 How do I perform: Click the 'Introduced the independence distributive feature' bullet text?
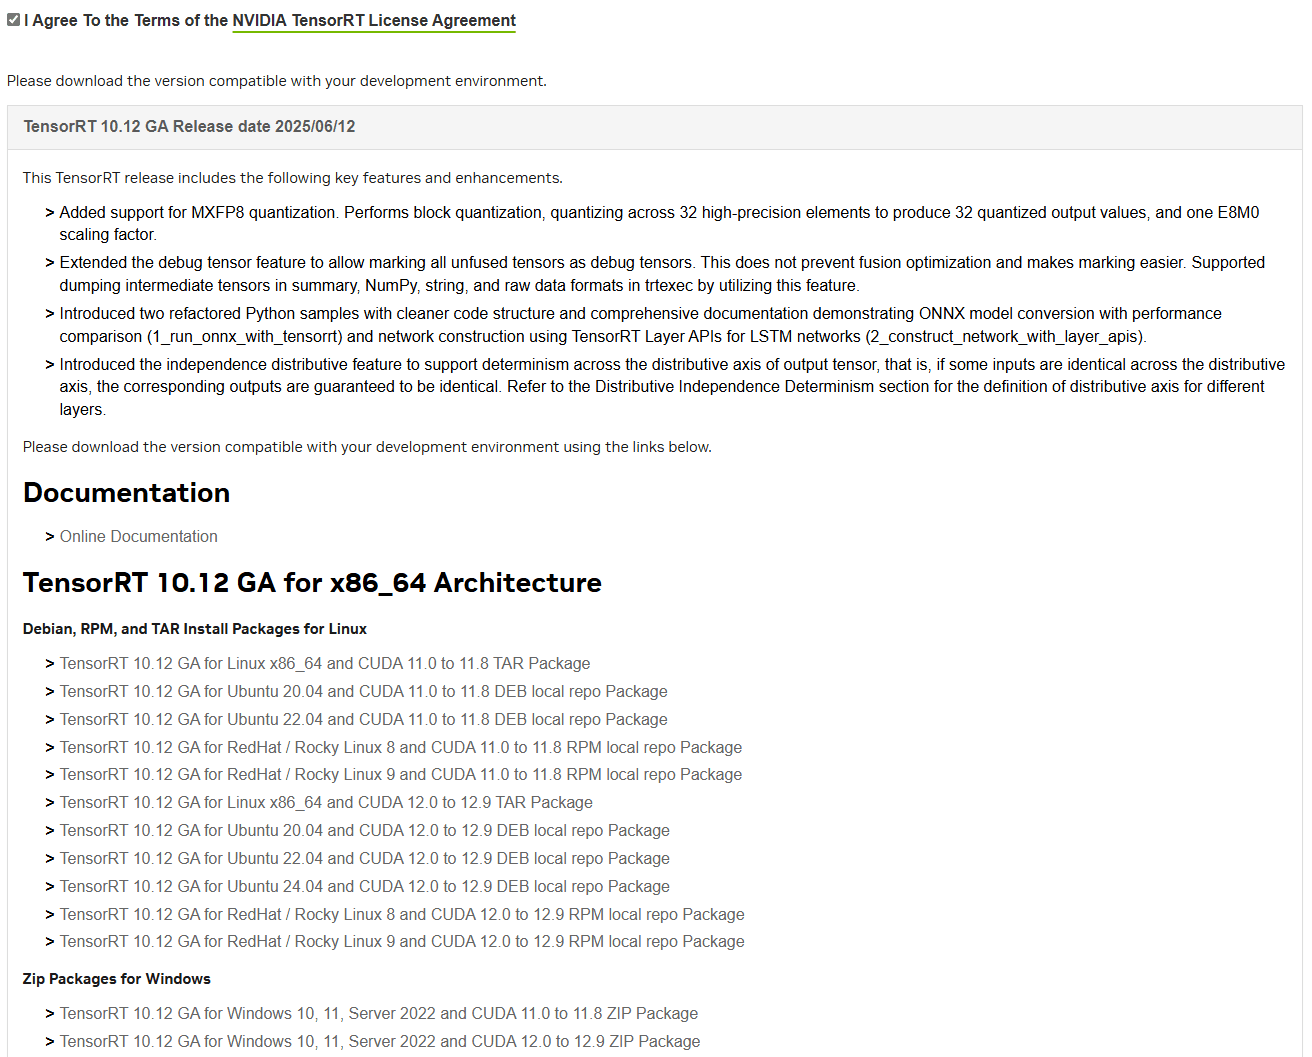[672, 387]
